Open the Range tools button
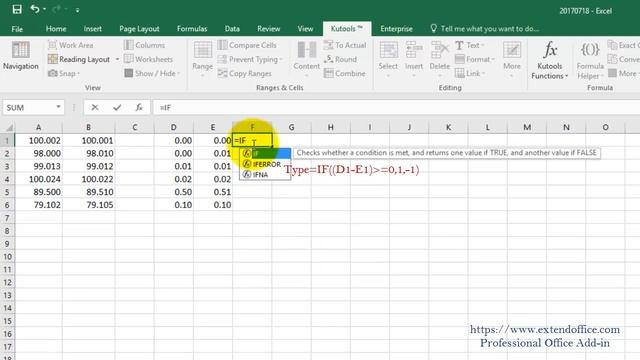640x360 pixels. [x=202, y=59]
